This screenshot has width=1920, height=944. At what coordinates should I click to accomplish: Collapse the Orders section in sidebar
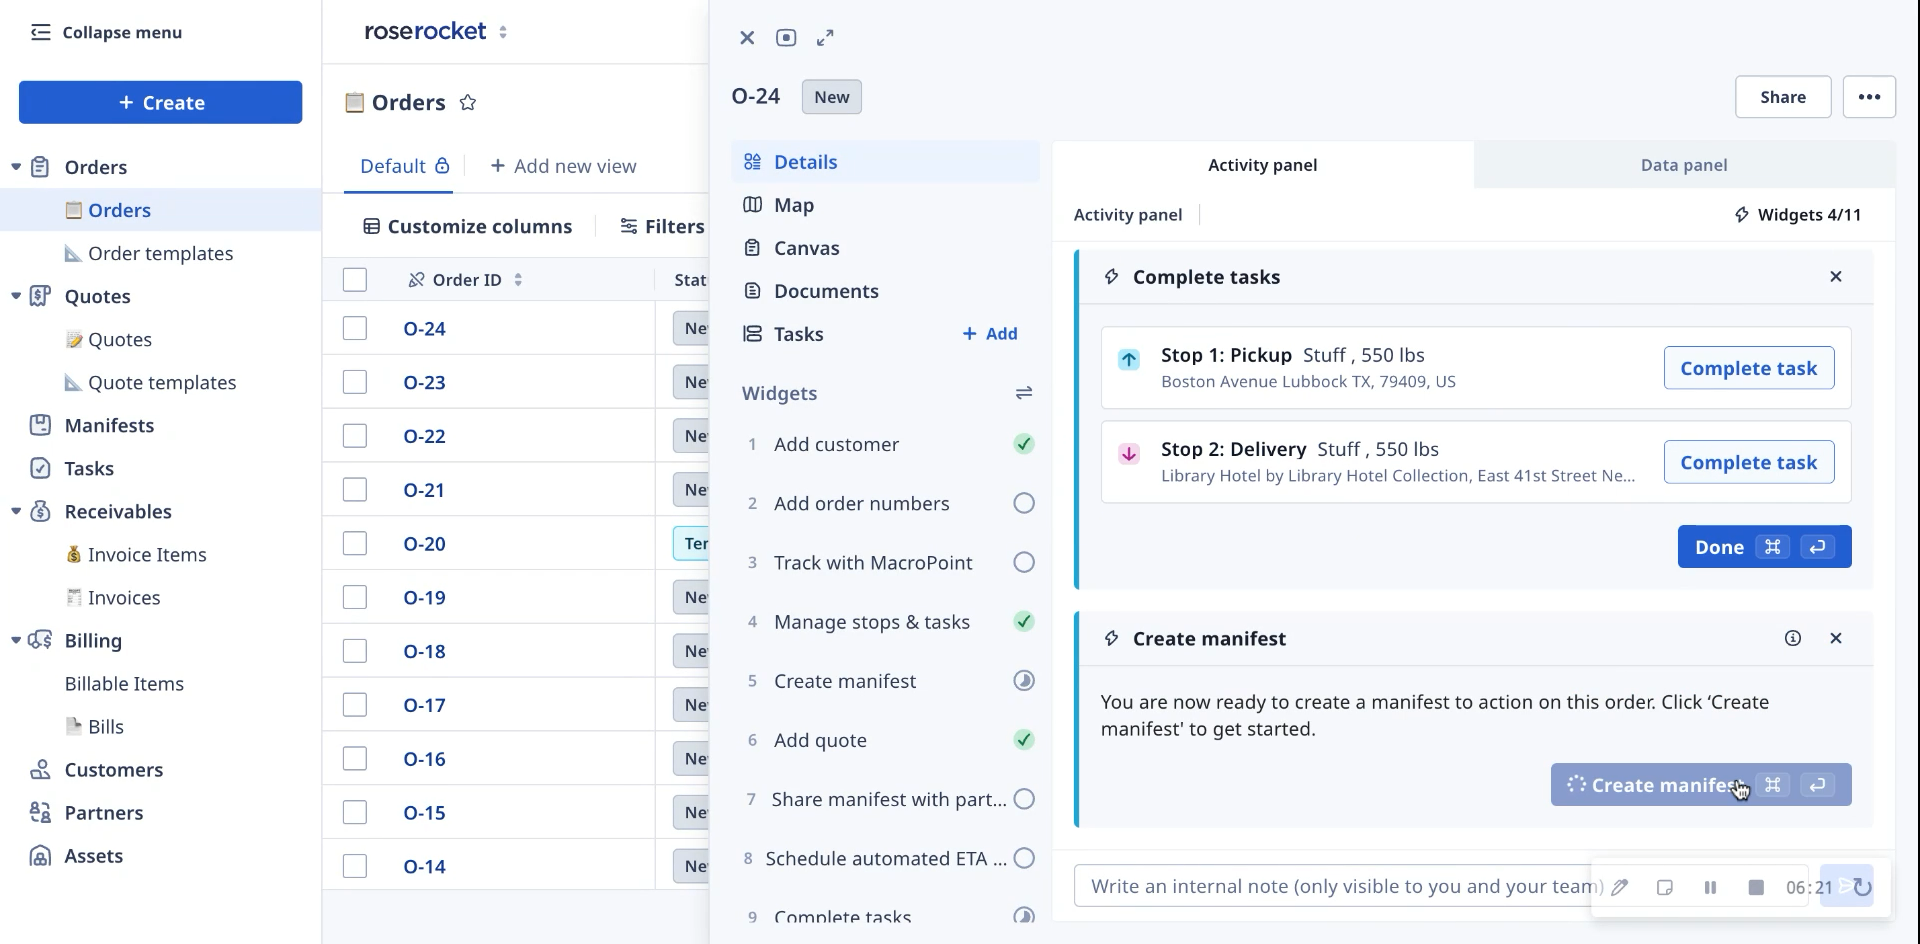[16, 167]
